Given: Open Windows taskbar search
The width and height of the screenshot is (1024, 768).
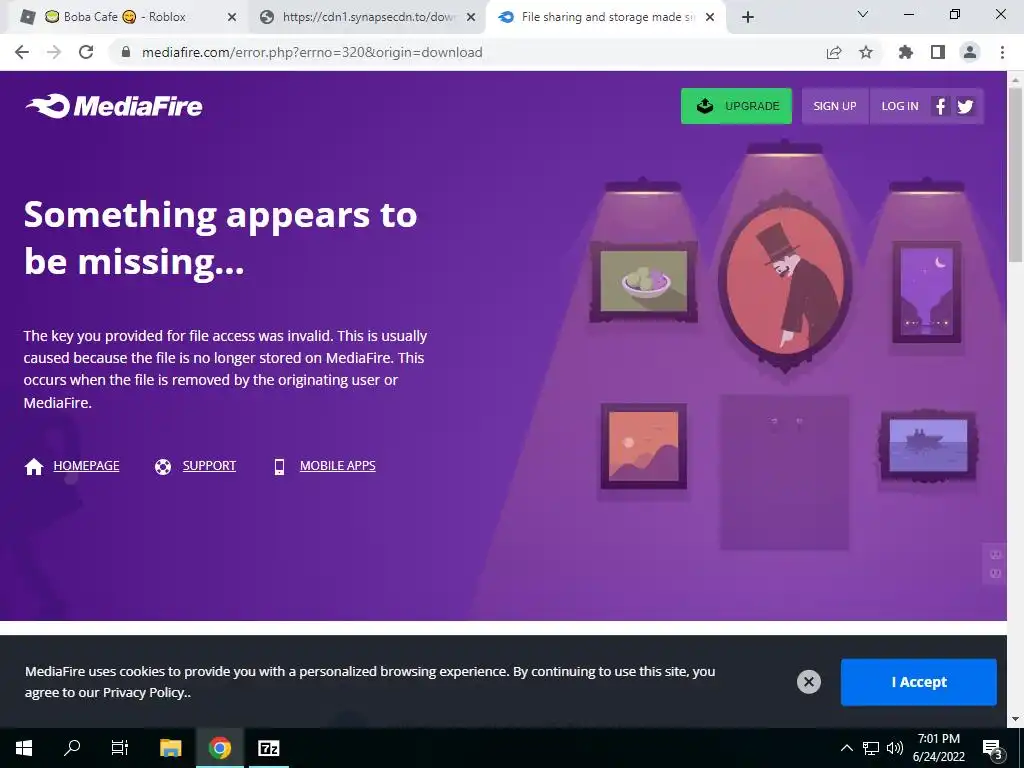Looking at the screenshot, I should (72, 748).
